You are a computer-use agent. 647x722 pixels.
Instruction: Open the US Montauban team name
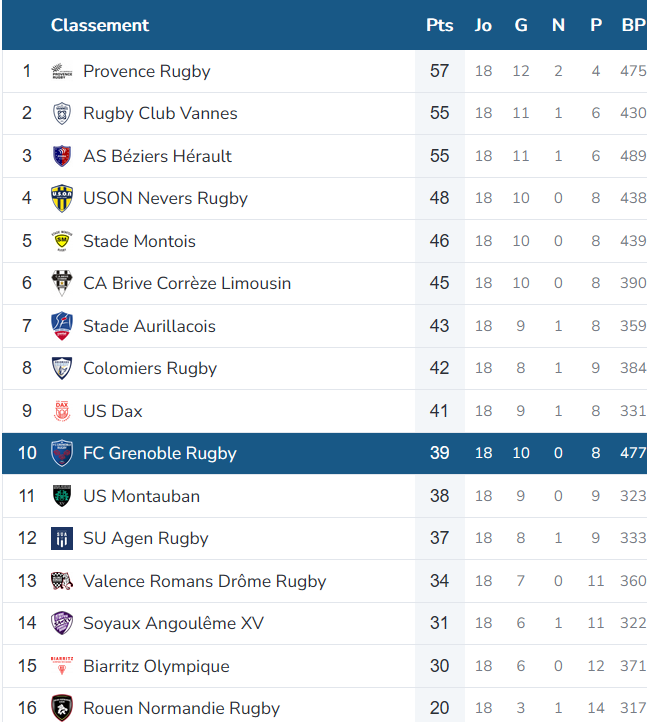141,496
